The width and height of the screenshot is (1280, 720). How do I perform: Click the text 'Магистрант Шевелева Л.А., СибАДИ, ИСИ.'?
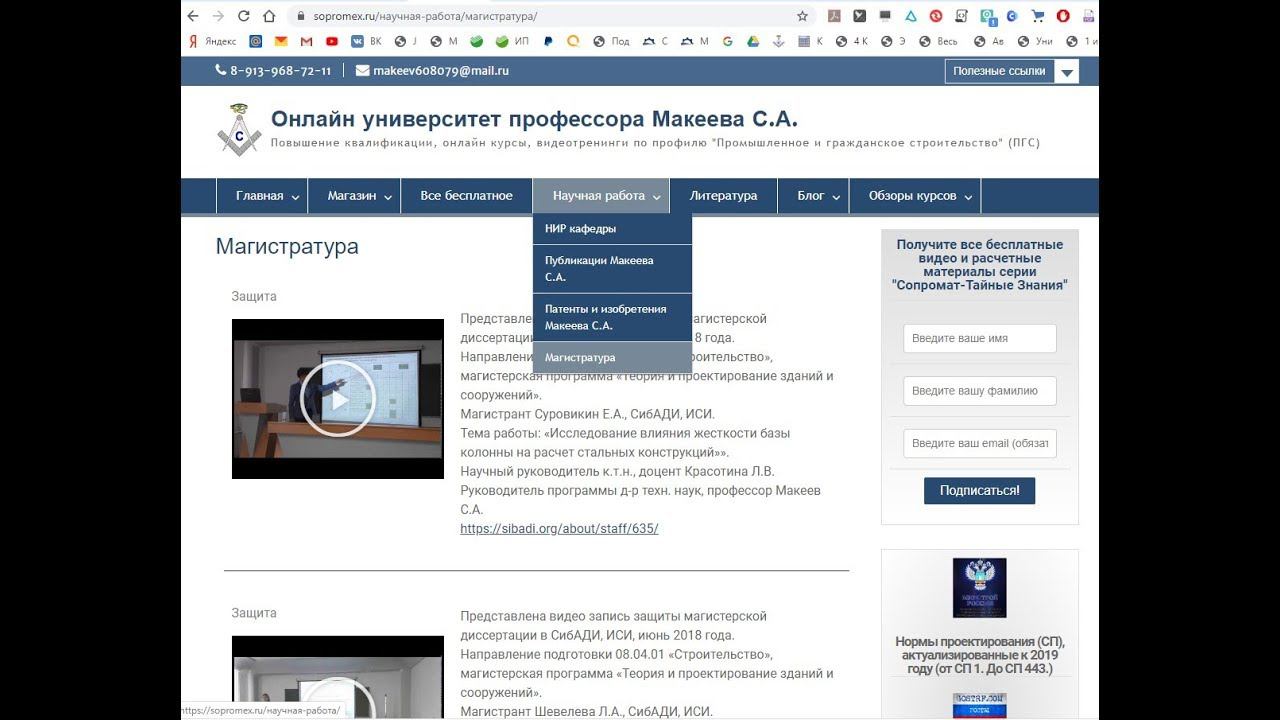coord(586,711)
